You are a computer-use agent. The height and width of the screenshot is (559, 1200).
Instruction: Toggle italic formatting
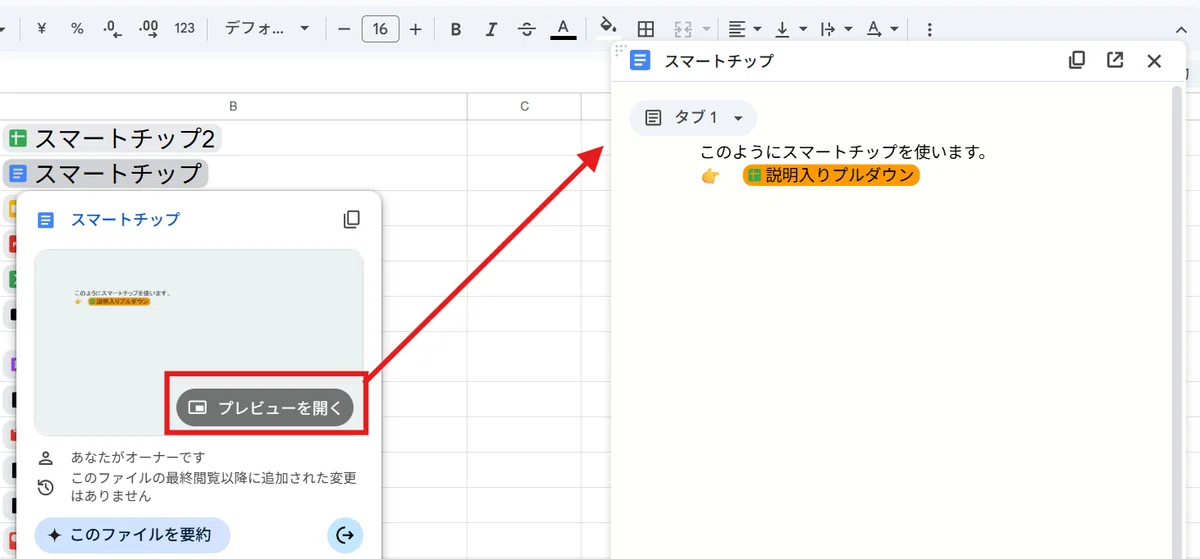[491, 29]
